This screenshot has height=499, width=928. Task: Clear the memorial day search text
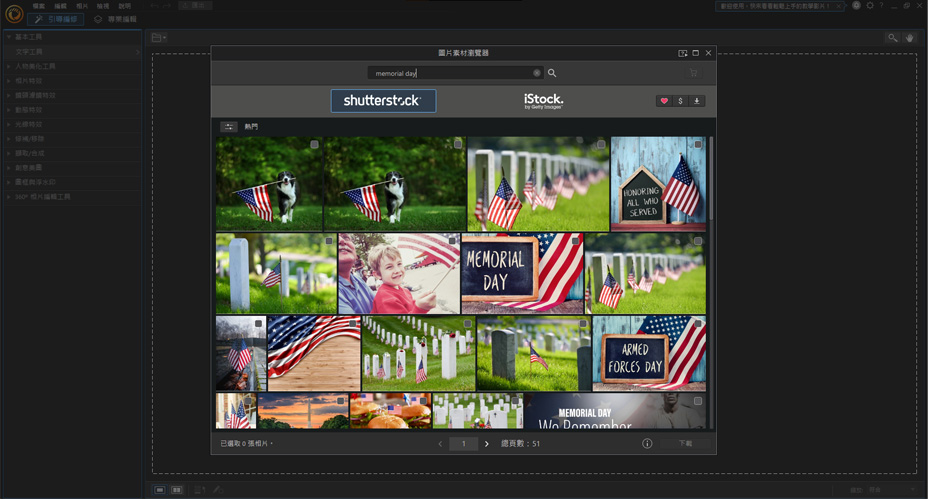click(x=536, y=73)
